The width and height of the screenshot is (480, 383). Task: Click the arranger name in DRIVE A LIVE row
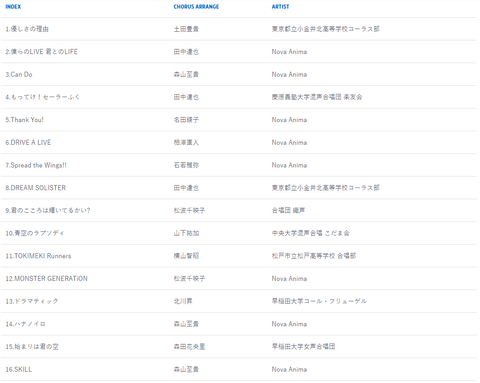(x=186, y=142)
